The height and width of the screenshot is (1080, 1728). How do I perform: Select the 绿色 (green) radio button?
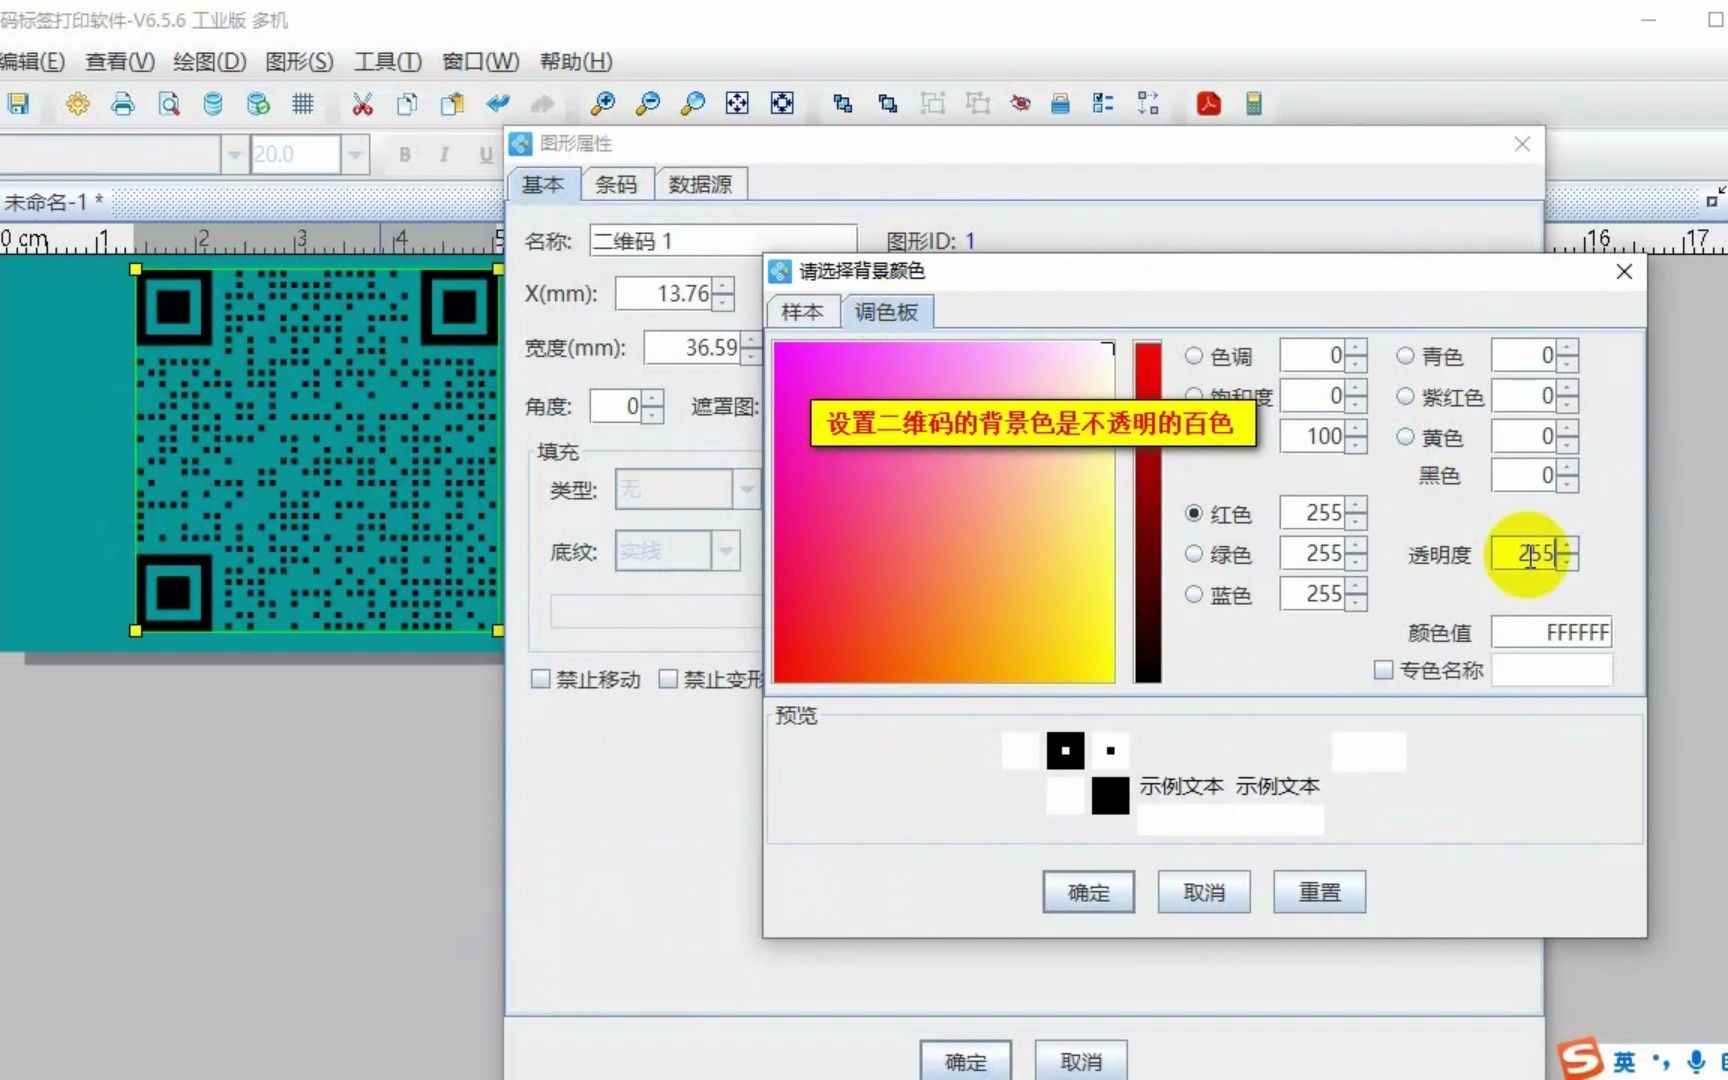click(1193, 553)
